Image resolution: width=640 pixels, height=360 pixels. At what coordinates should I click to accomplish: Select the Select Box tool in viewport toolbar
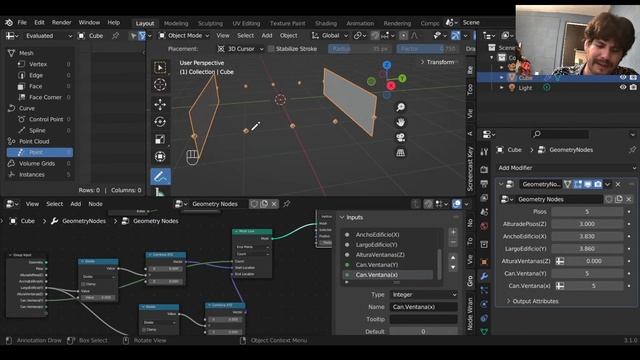point(160,67)
